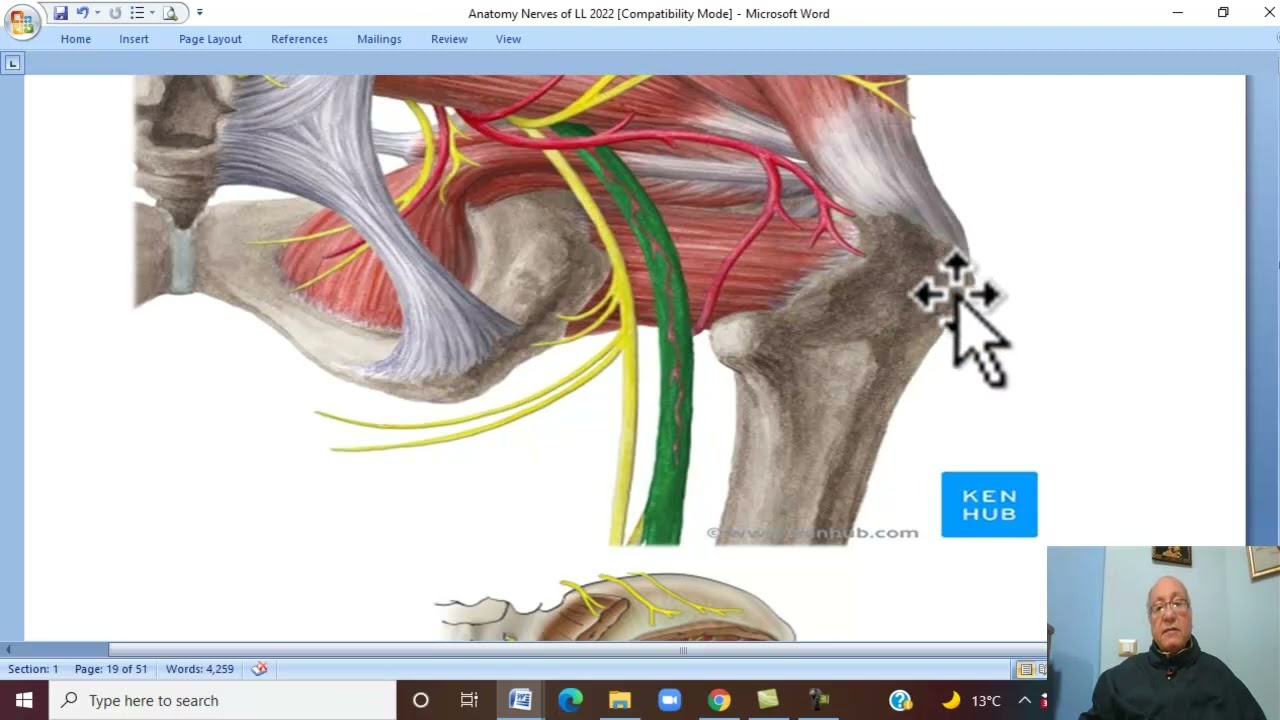Open the Office button menu
The image size is (1280, 720).
point(21,20)
